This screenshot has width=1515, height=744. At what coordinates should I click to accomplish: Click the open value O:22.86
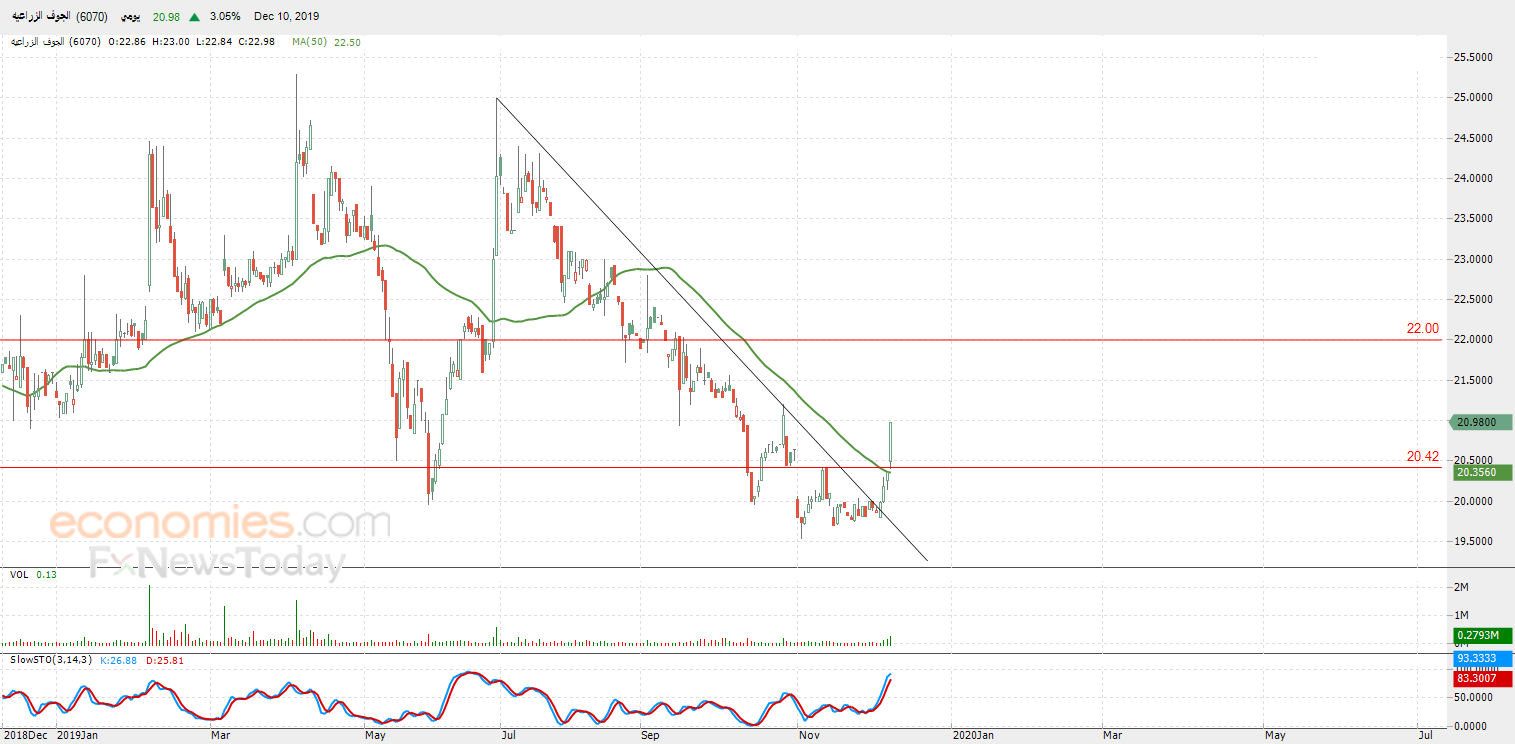128,42
